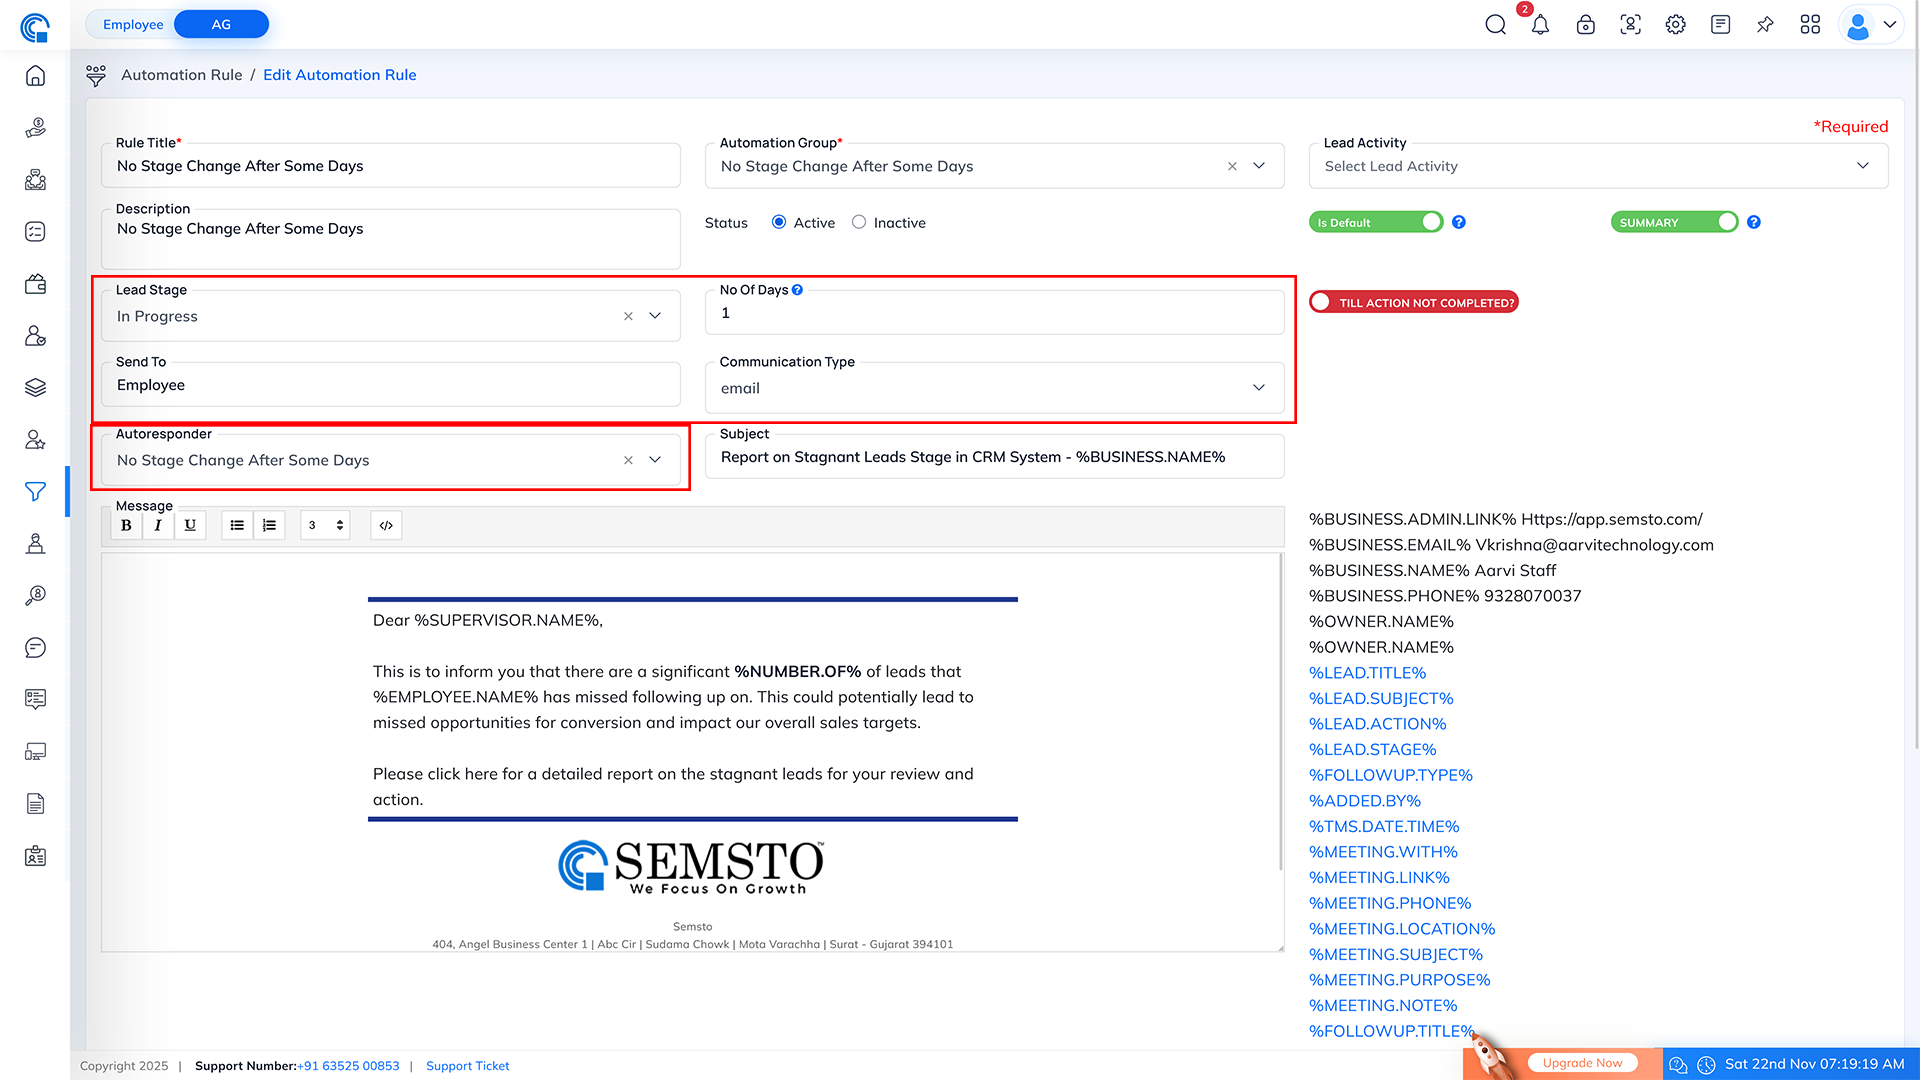
Task: Click the pin icon in top bar
Action: coord(1765,25)
